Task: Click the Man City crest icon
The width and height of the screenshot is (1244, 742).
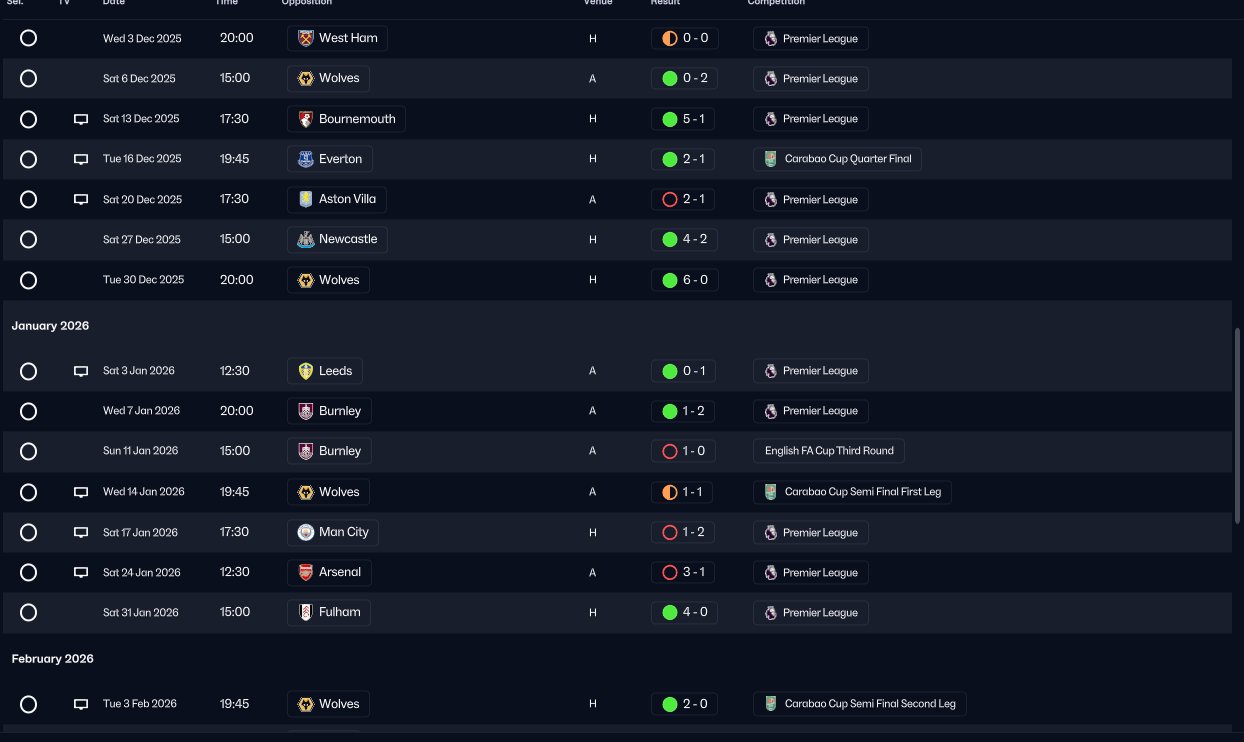Action: point(306,532)
